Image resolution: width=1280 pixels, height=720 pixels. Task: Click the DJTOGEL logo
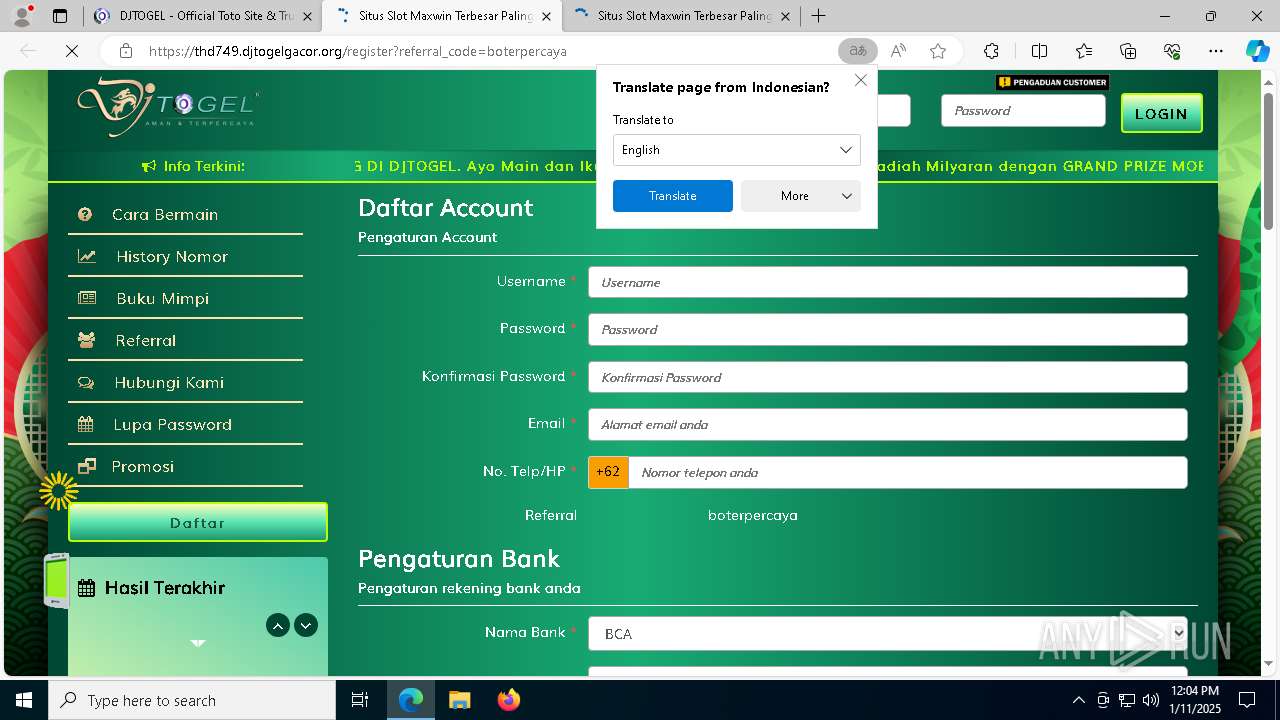[168, 107]
